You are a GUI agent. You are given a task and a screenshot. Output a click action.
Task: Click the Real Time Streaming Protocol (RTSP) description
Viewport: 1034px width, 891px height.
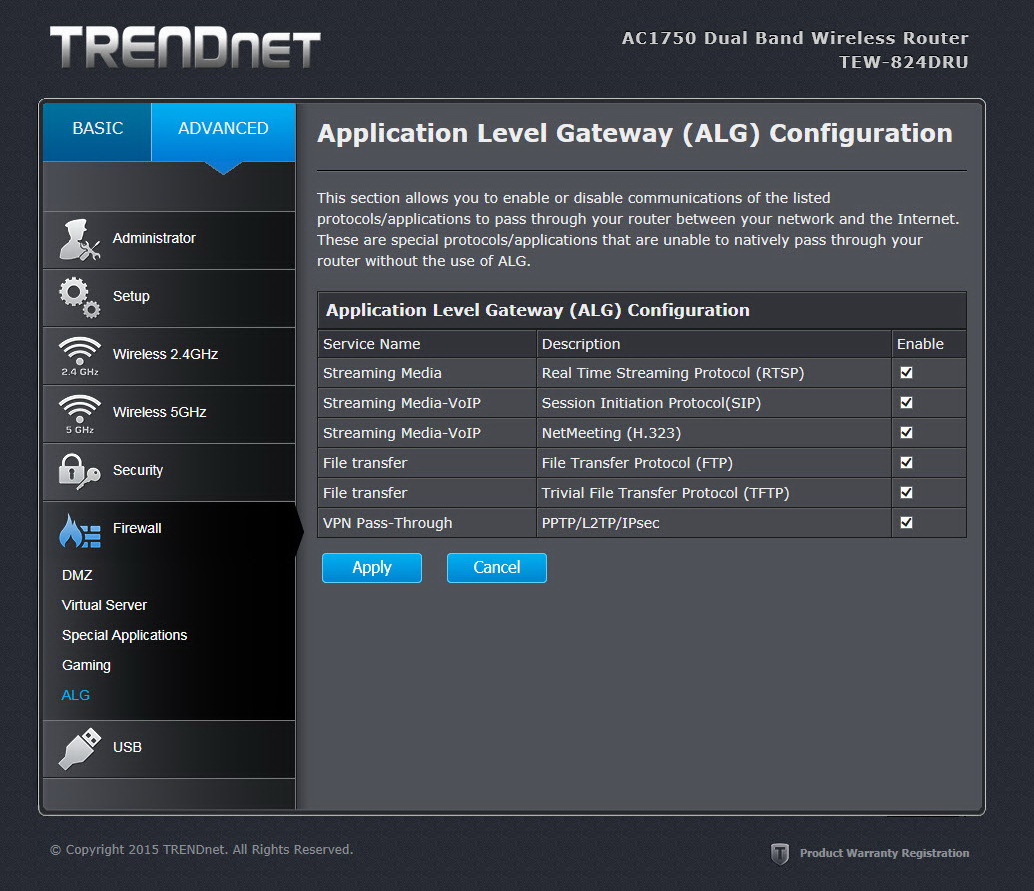pos(673,373)
